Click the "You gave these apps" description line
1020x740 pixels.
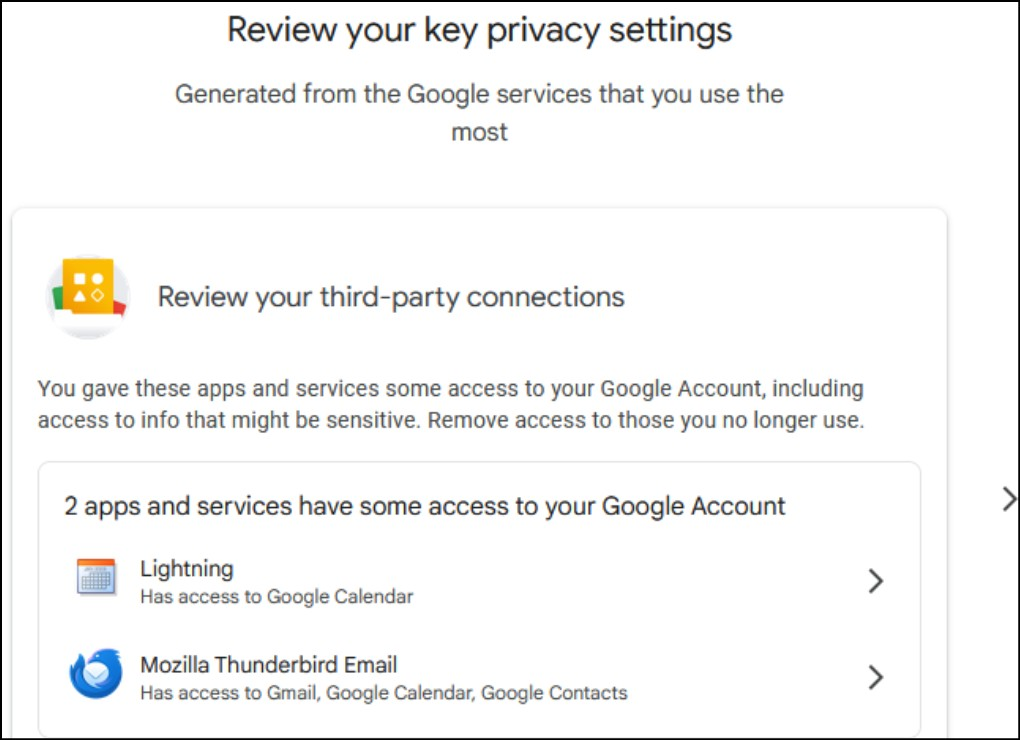click(450, 388)
